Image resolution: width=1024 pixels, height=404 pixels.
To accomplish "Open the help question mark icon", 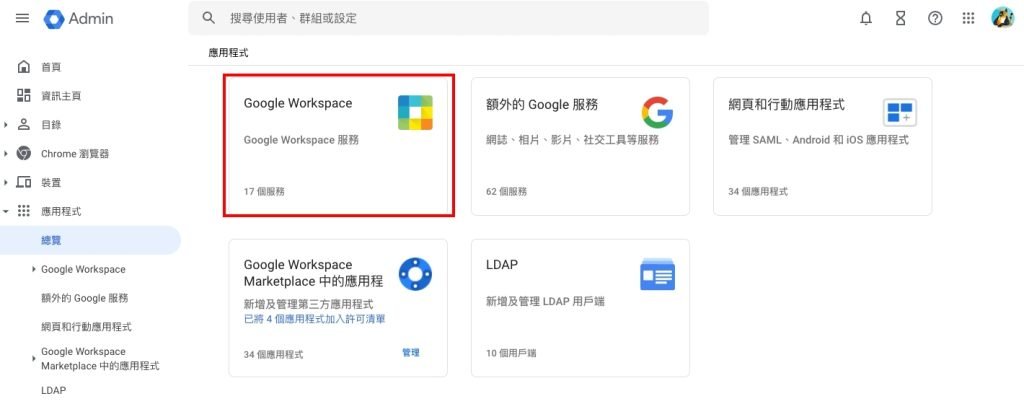I will click(935, 18).
